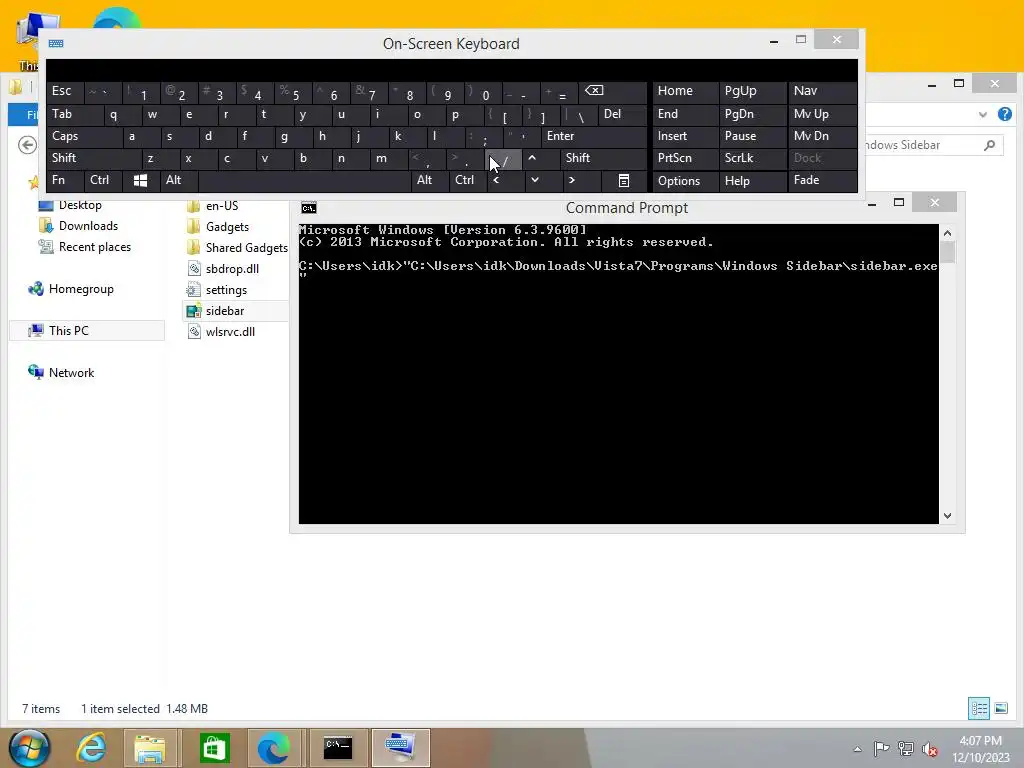
Task: Select Homegroup in navigation pane
Action: click(x=81, y=289)
